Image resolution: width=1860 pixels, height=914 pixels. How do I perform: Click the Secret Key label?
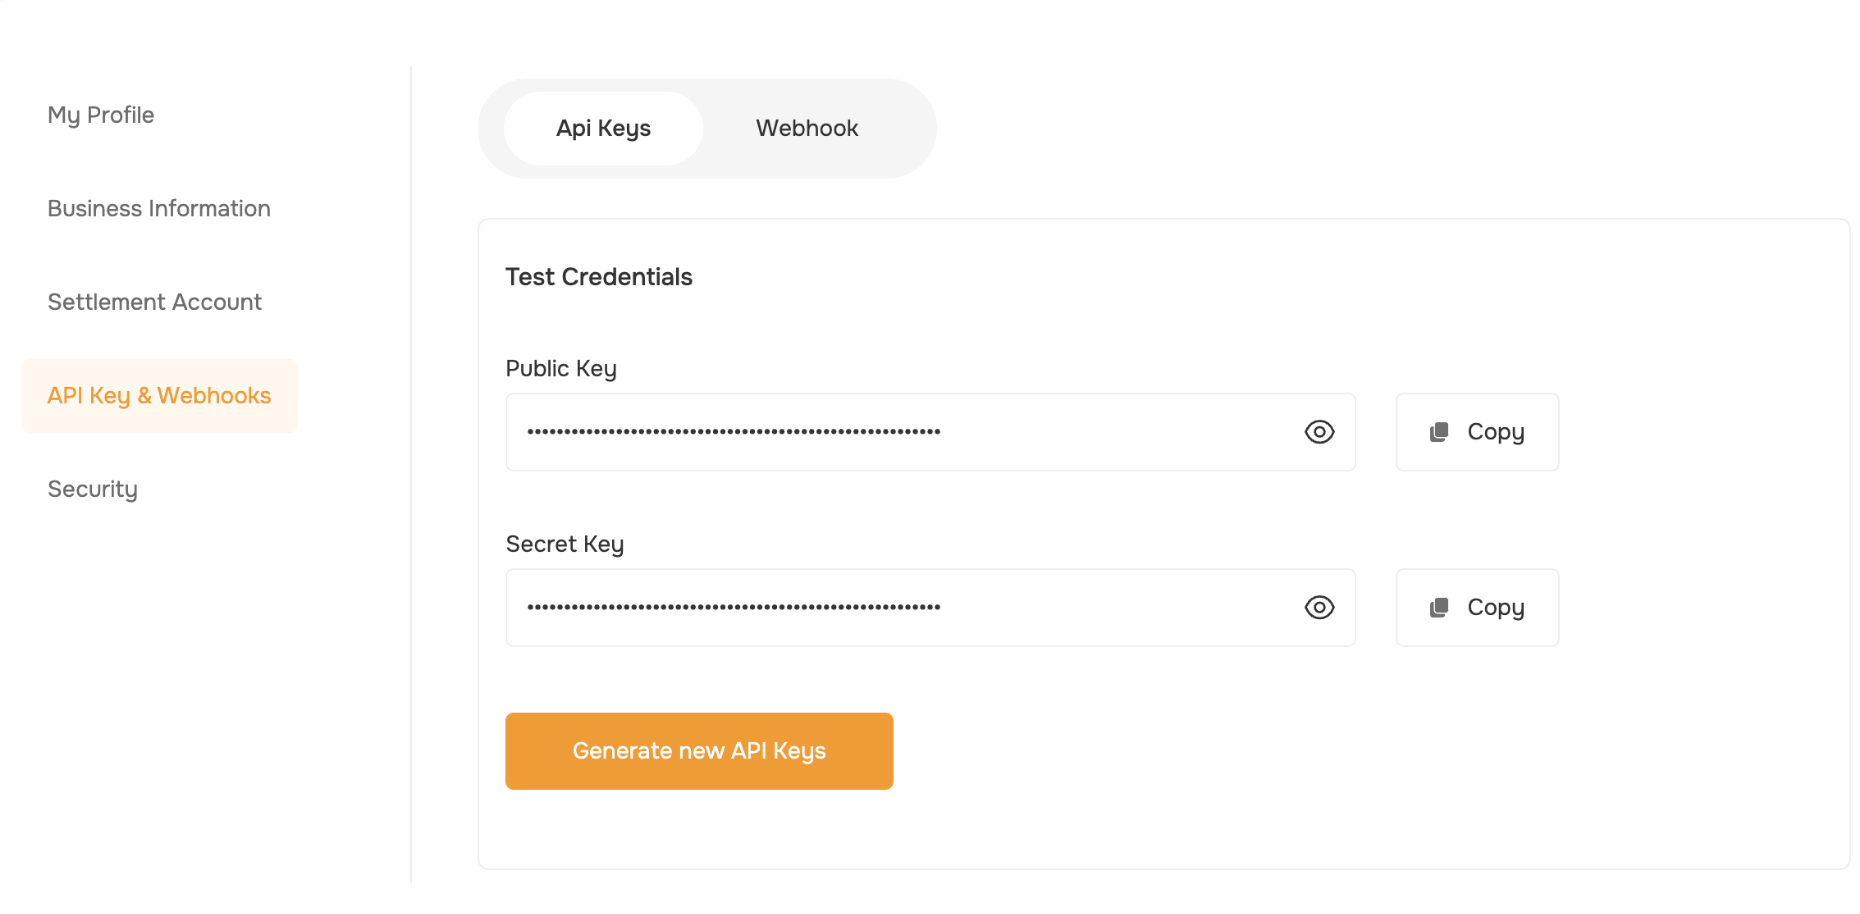(x=565, y=544)
